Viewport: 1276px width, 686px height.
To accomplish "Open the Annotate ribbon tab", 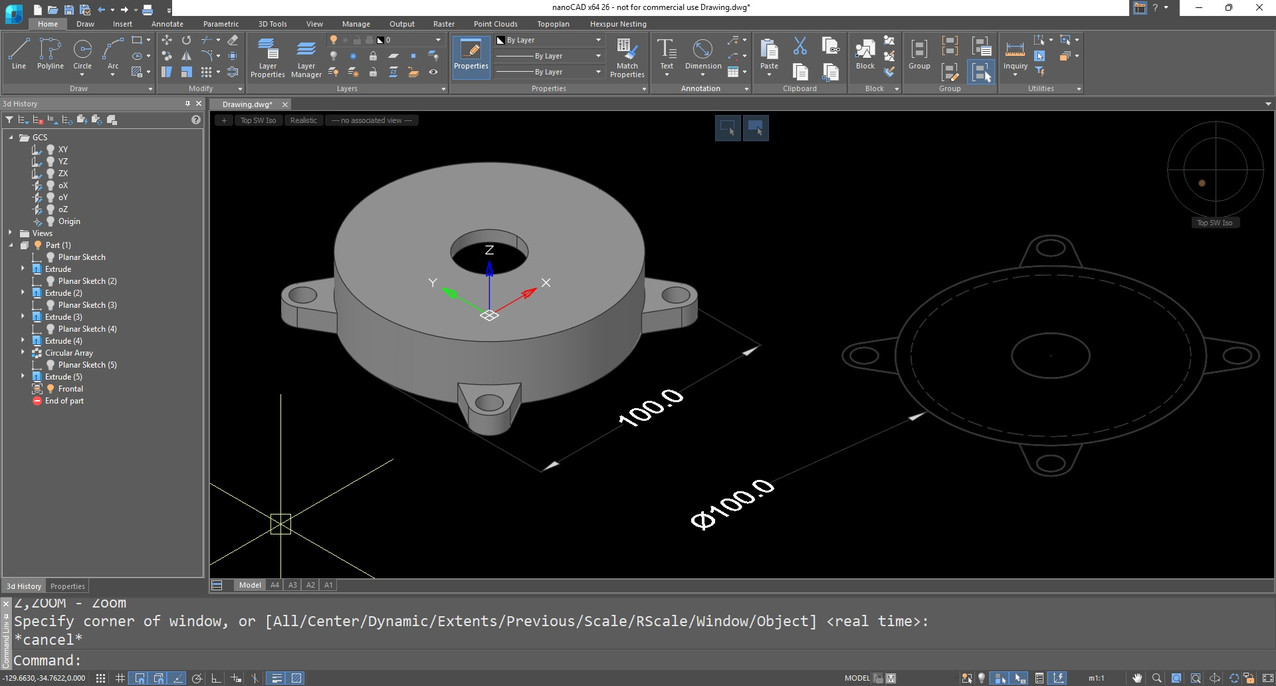I will (167, 23).
